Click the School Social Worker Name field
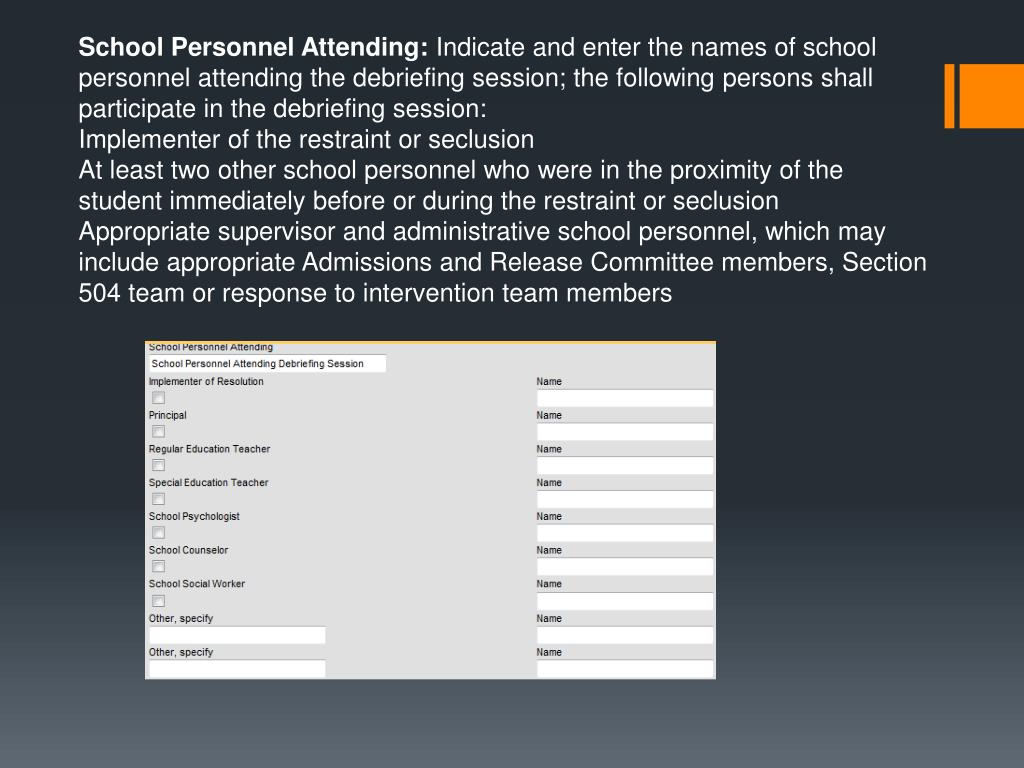This screenshot has height=768, width=1024. (625, 601)
